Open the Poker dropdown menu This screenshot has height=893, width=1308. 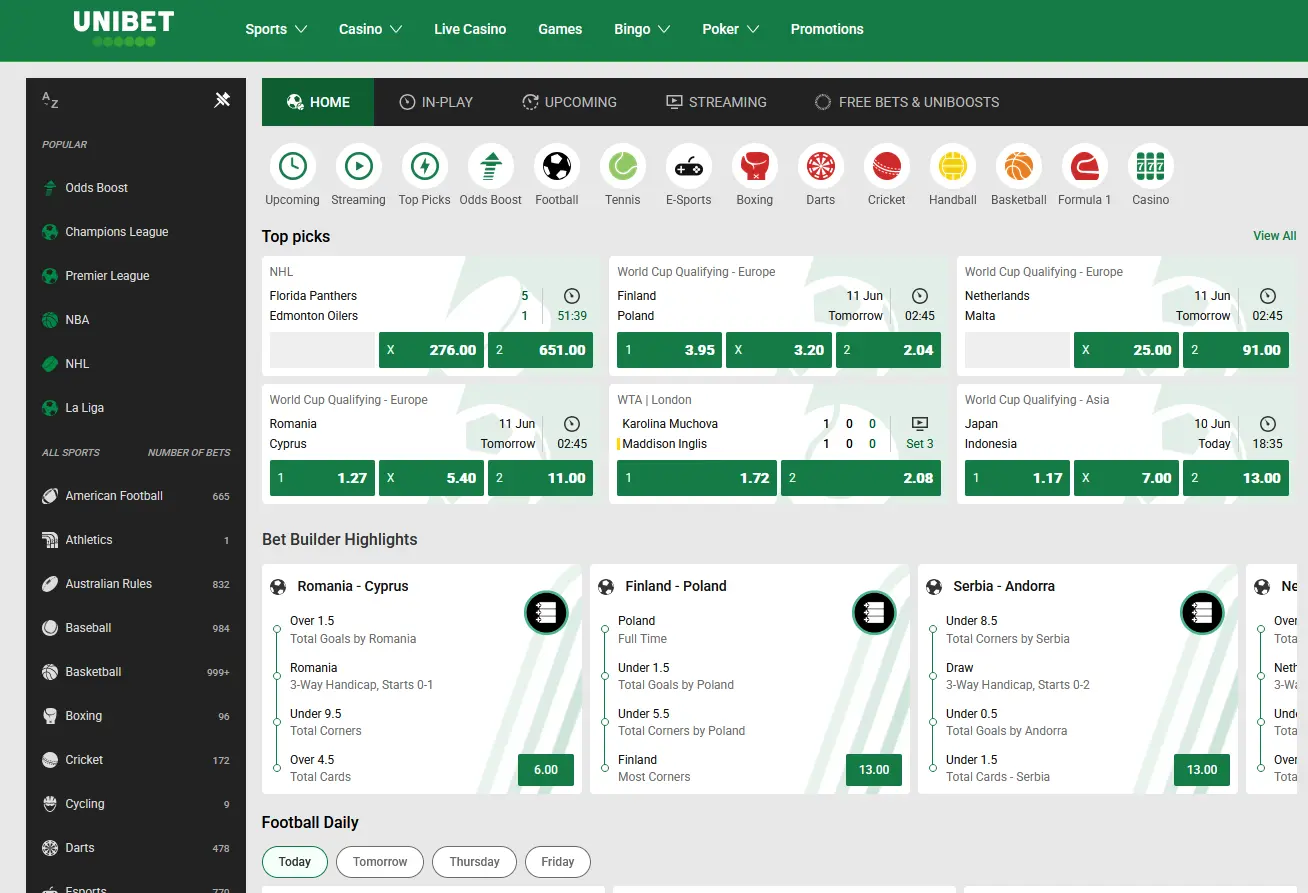click(730, 29)
